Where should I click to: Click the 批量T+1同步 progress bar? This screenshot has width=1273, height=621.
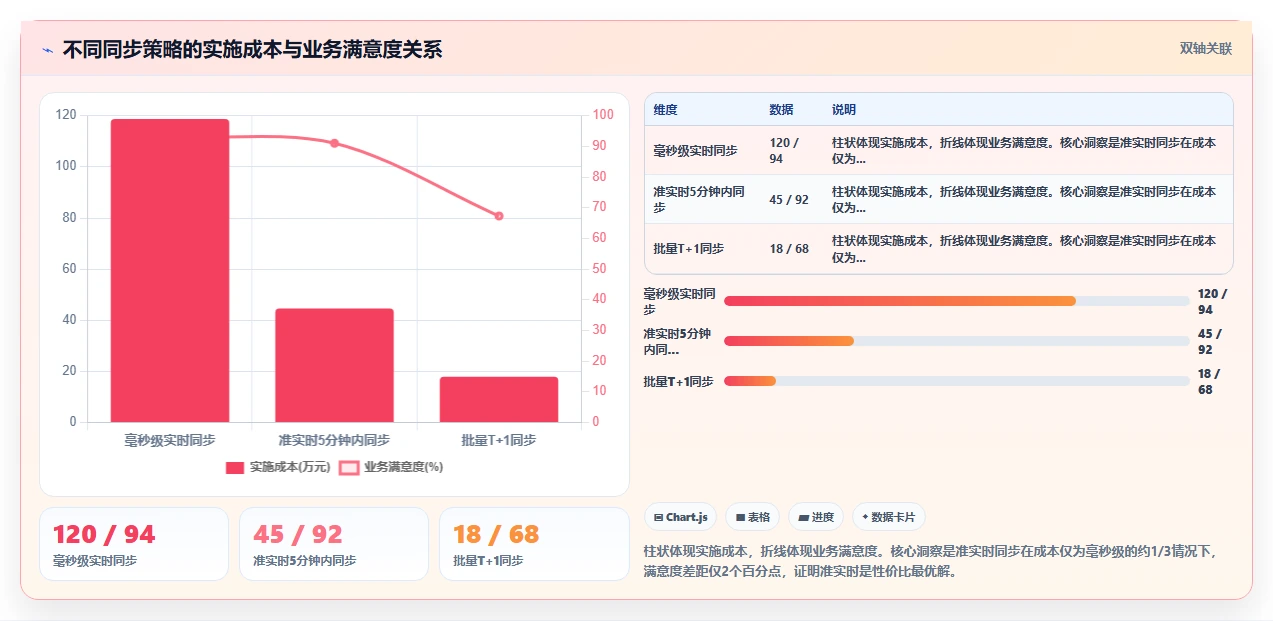coord(957,381)
